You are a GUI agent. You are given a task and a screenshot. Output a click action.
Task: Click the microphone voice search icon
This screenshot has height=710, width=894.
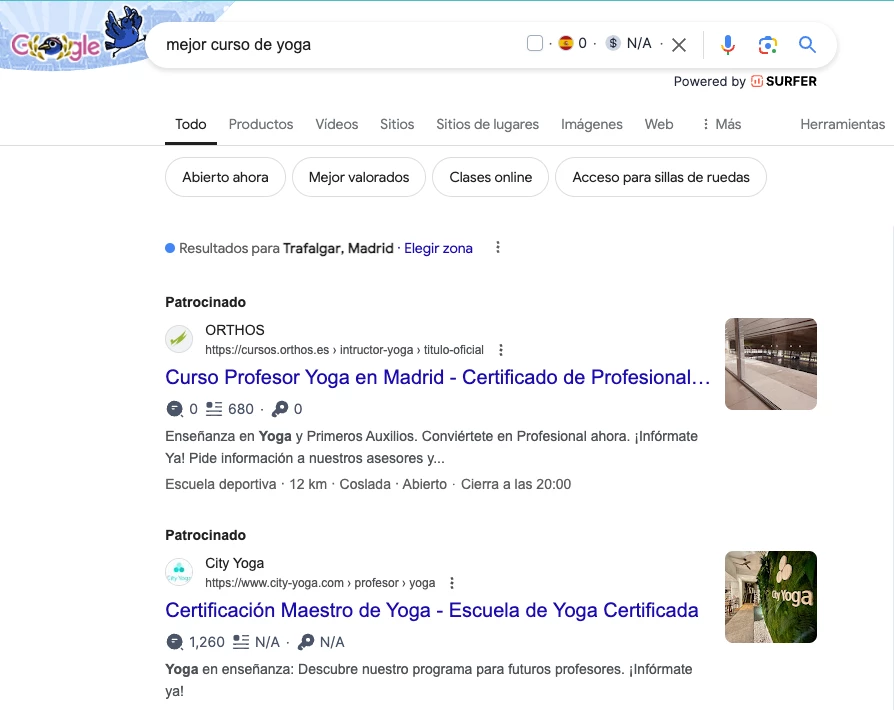point(728,44)
